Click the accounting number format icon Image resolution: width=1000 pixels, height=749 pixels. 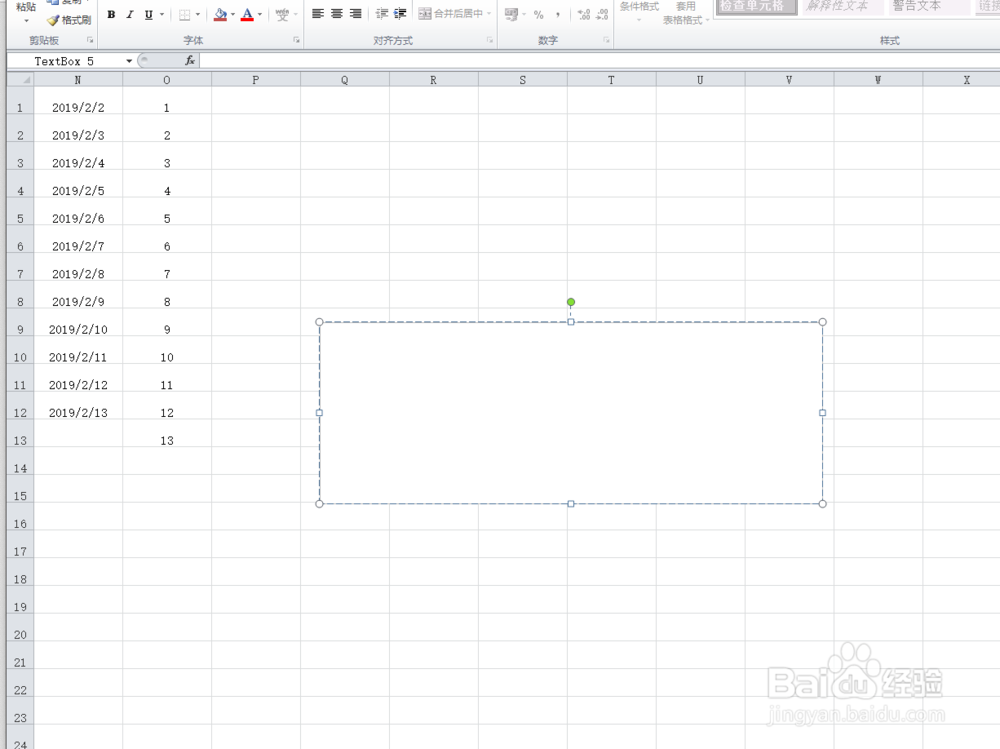click(x=511, y=14)
